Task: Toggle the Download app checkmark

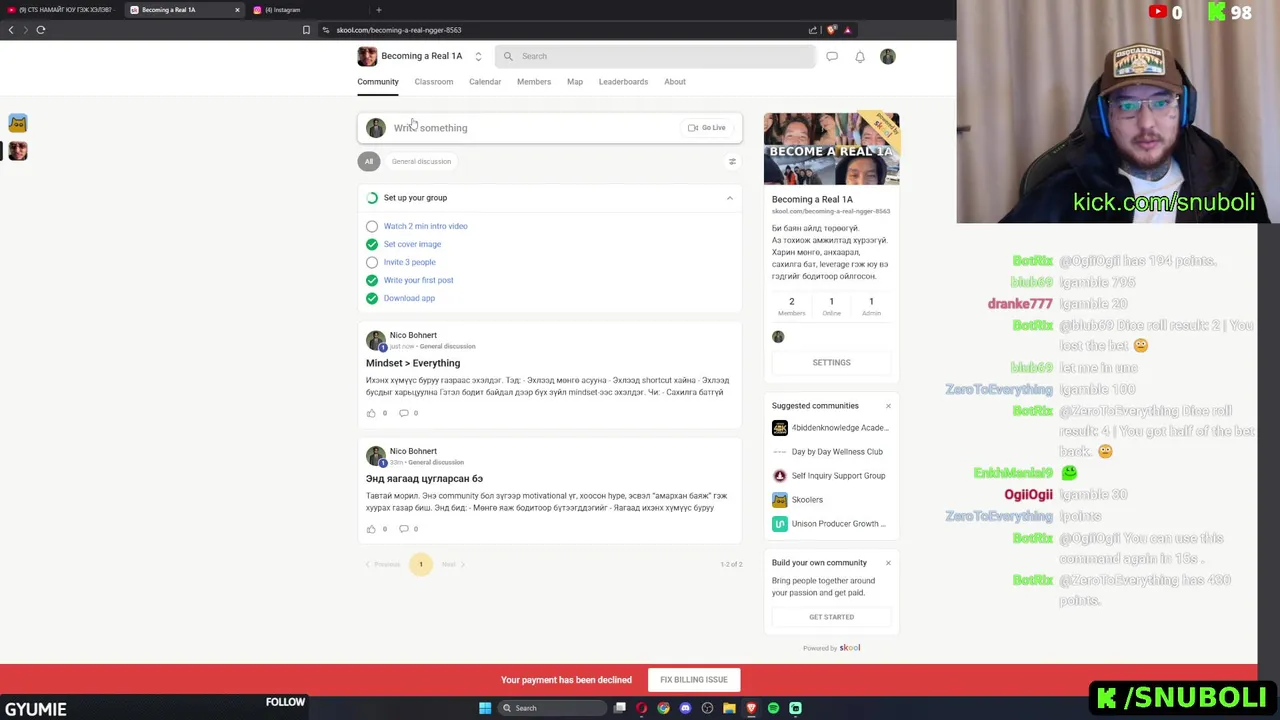Action: click(372, 298)
